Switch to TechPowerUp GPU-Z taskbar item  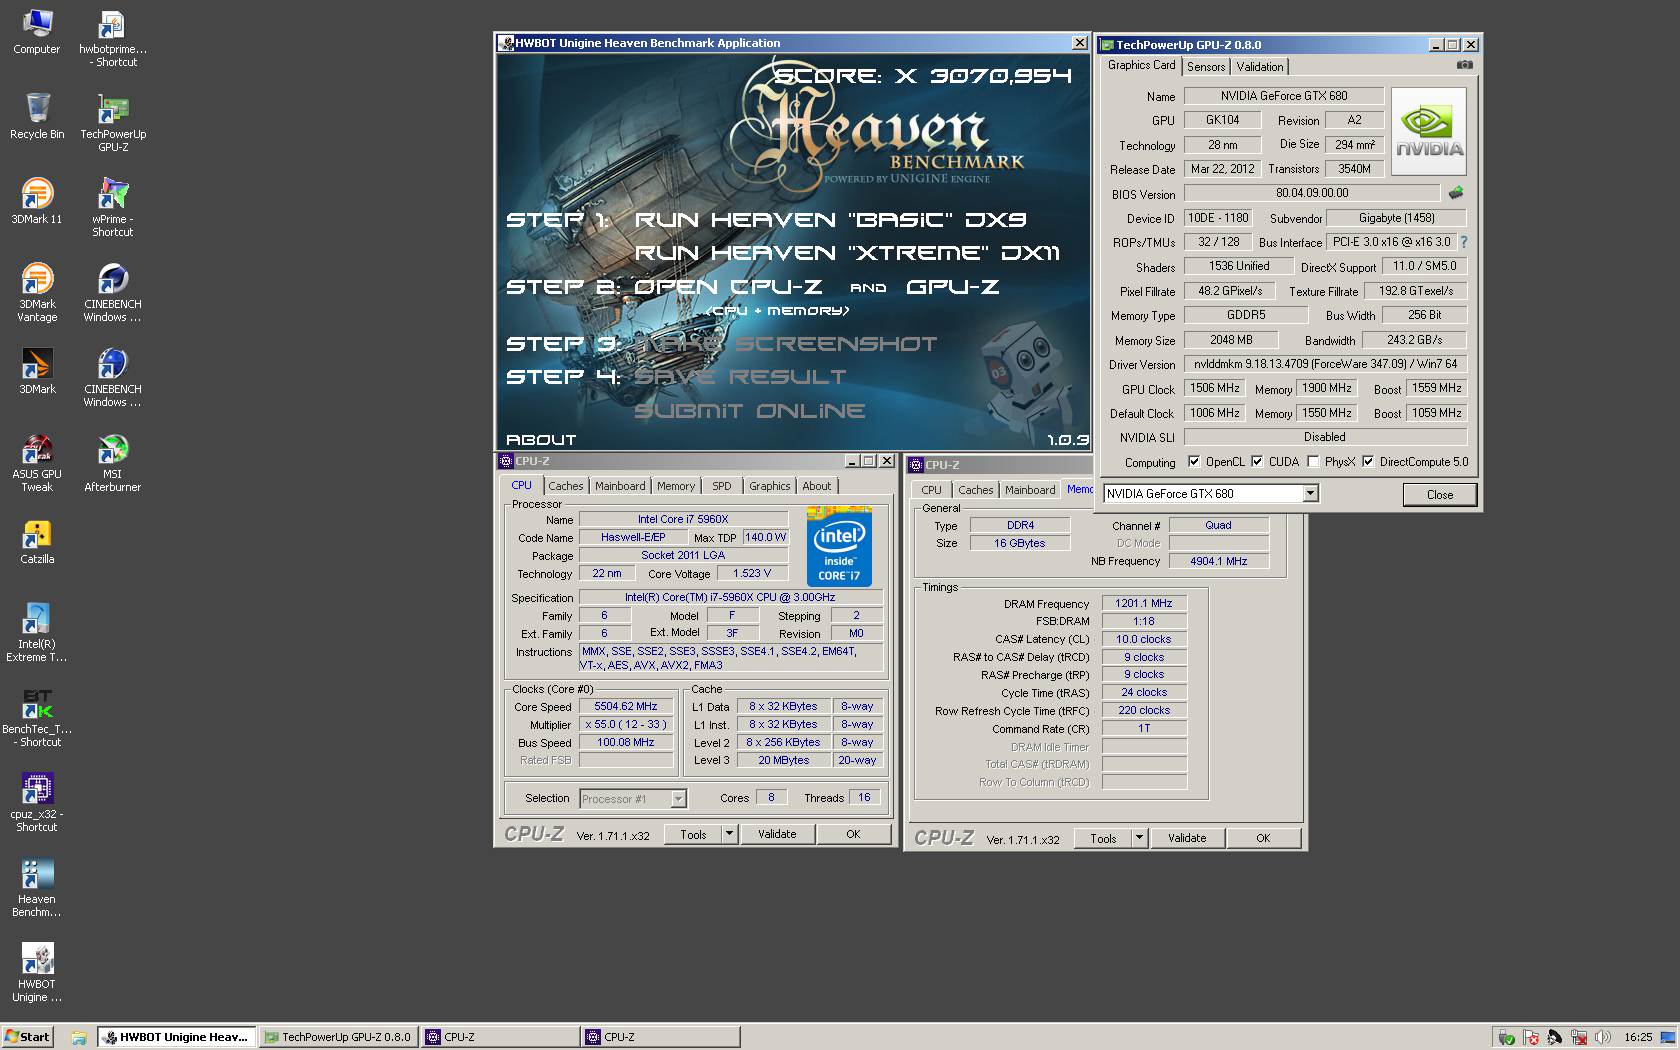(337, 1037)
